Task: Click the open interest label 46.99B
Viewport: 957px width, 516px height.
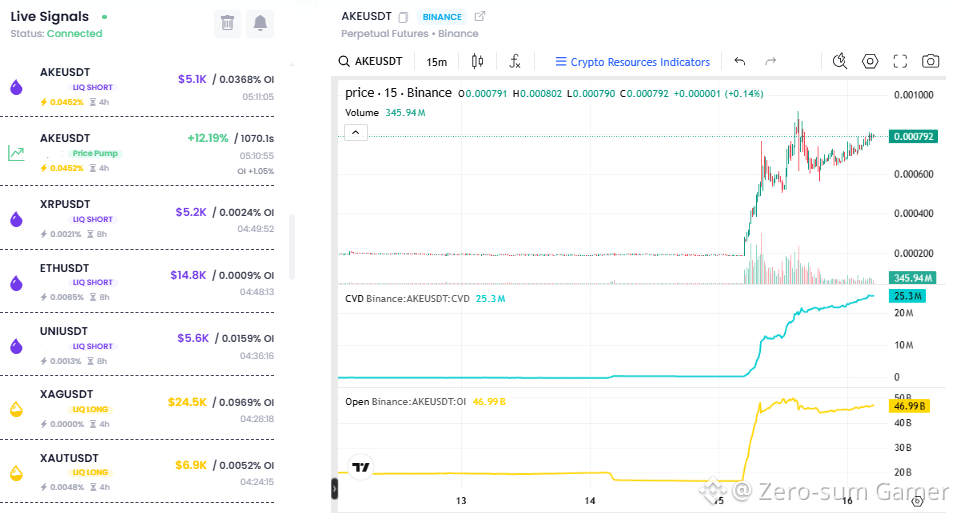Action: [909, 406]
